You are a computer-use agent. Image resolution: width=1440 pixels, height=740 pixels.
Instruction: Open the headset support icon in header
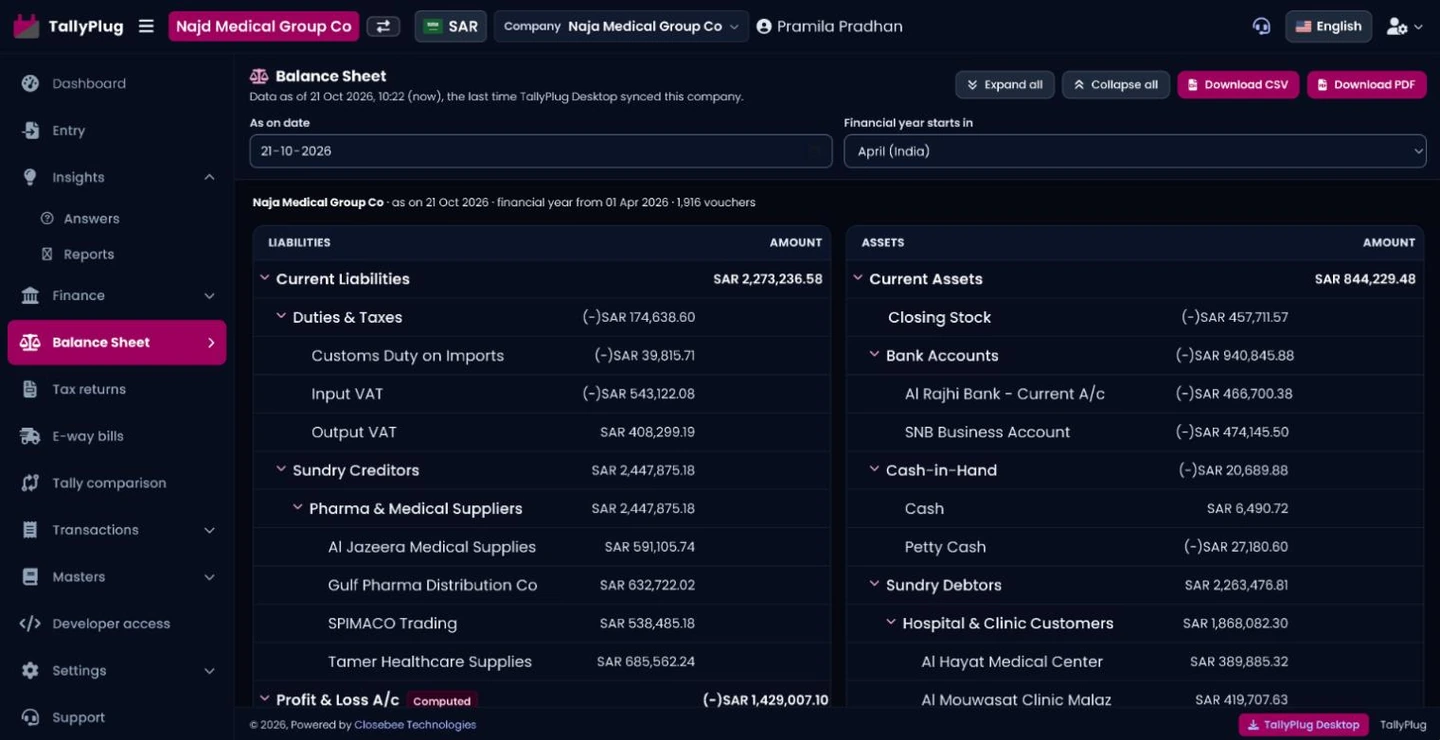tap(1261, 26)
